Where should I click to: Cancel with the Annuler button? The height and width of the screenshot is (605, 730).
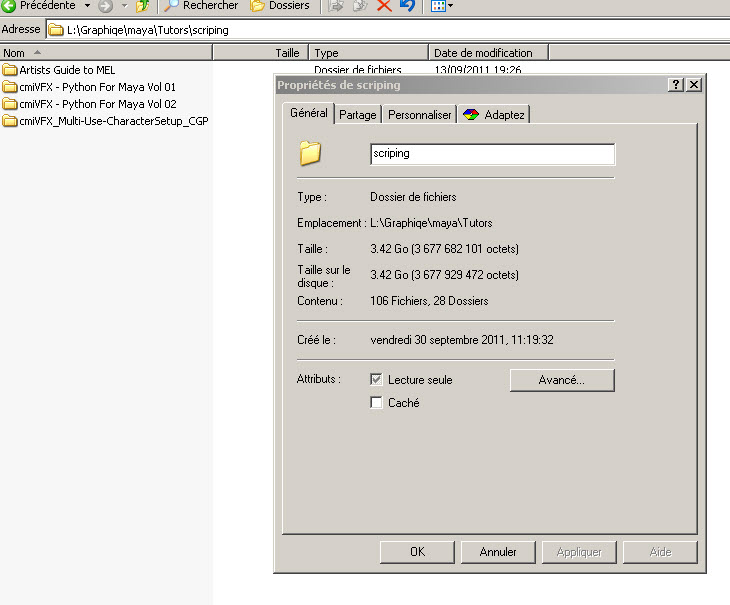[x=498, y=552]
